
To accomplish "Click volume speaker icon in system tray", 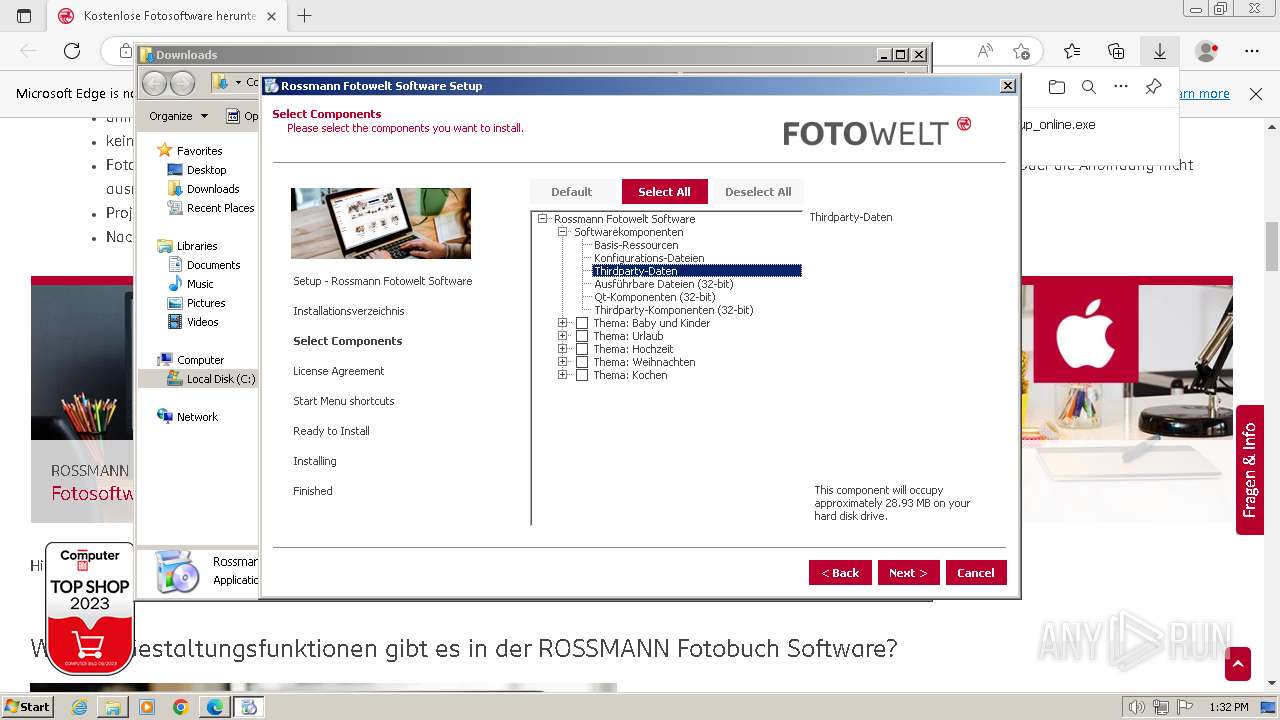I will coord(1136,707).
